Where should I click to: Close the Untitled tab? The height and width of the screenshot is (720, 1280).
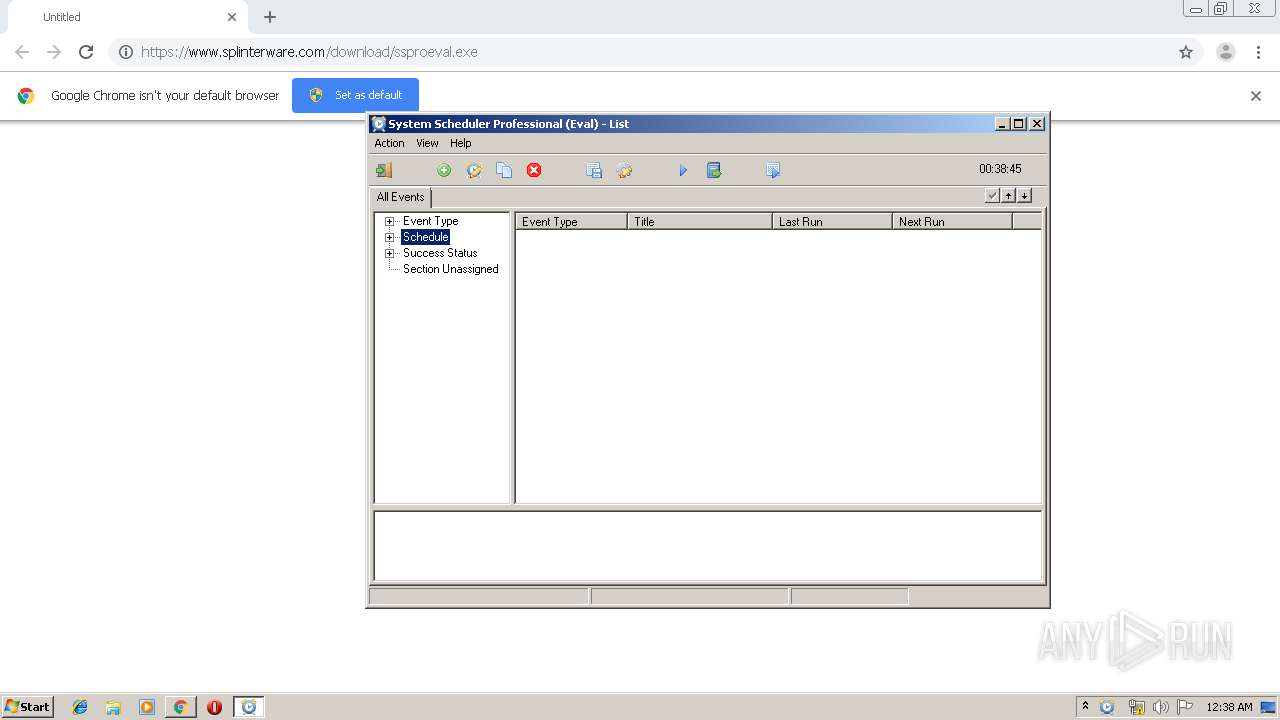pos(232,17)
